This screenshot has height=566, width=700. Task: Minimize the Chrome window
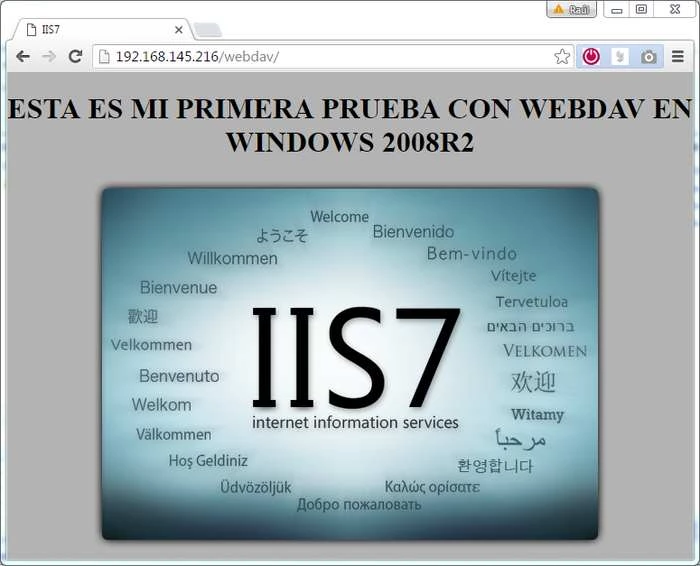(x=617, y=9)
